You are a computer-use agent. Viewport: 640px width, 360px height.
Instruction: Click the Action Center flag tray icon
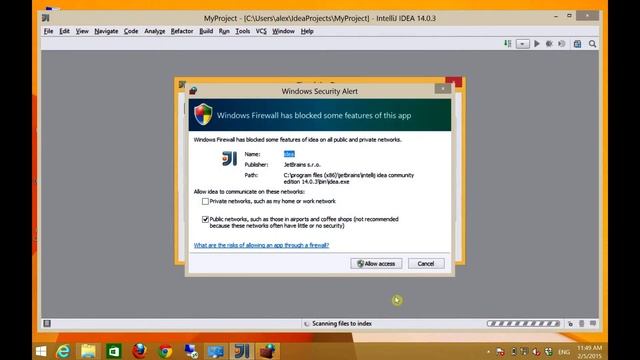[x=500, y=351]
